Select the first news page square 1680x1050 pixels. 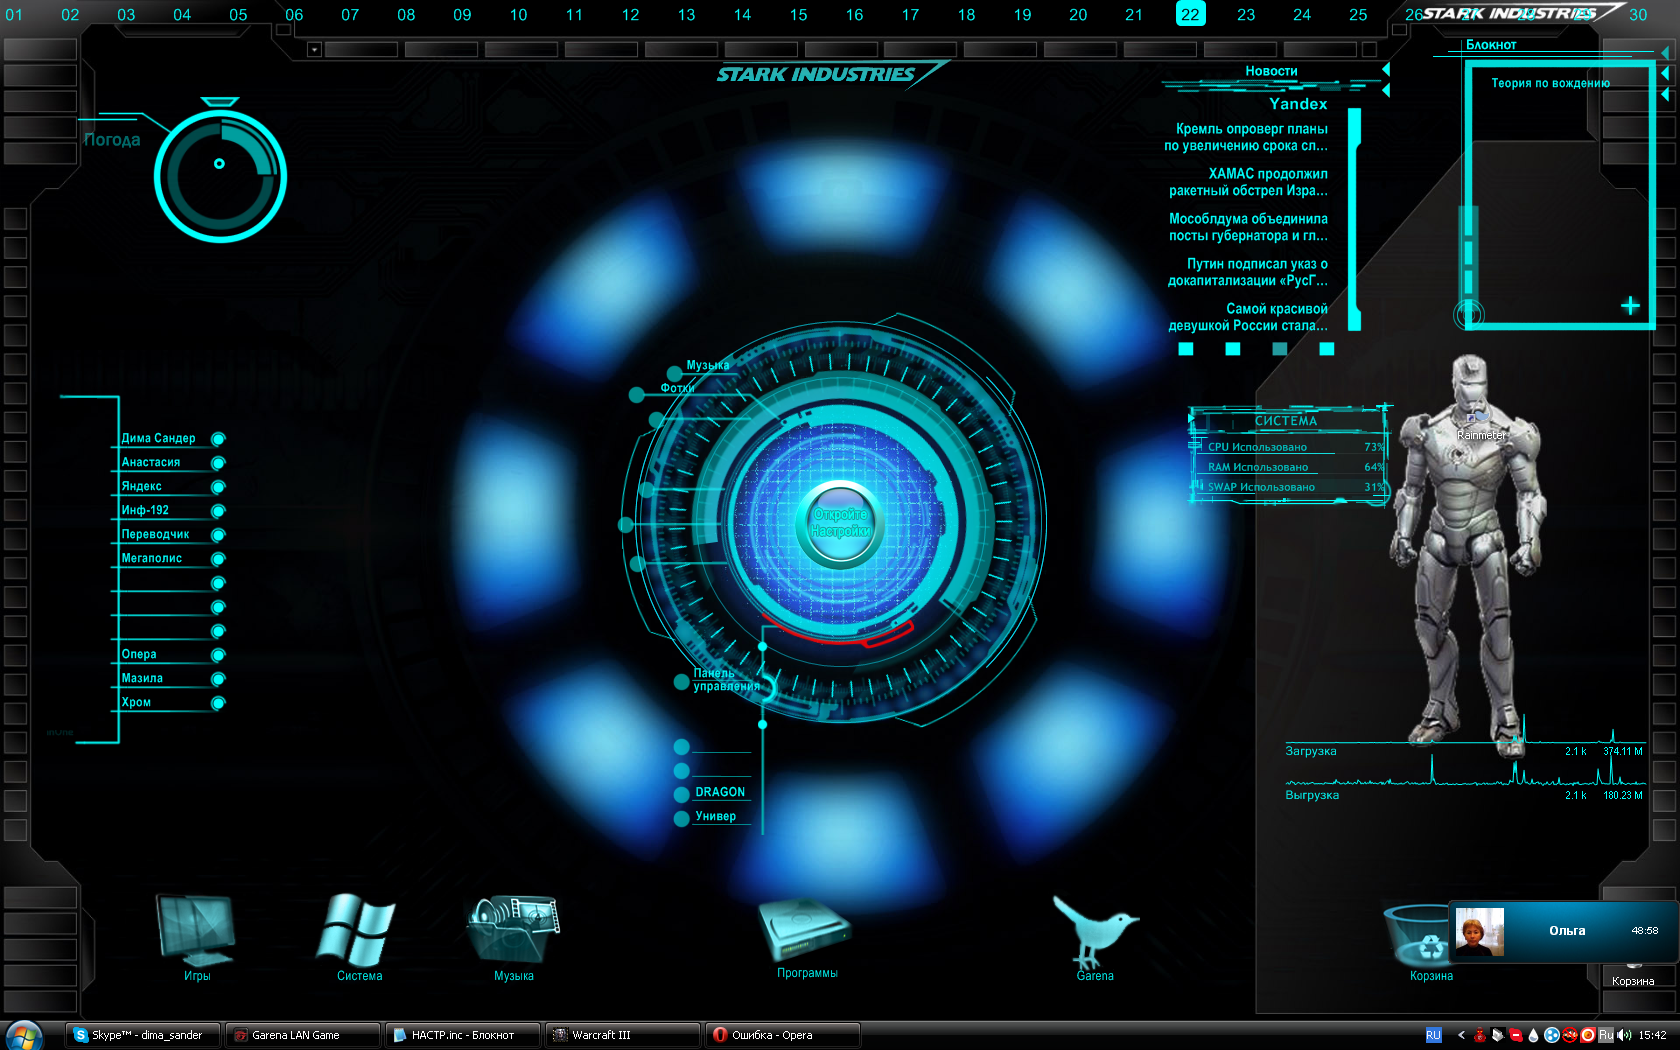[x=1186, y=349]
